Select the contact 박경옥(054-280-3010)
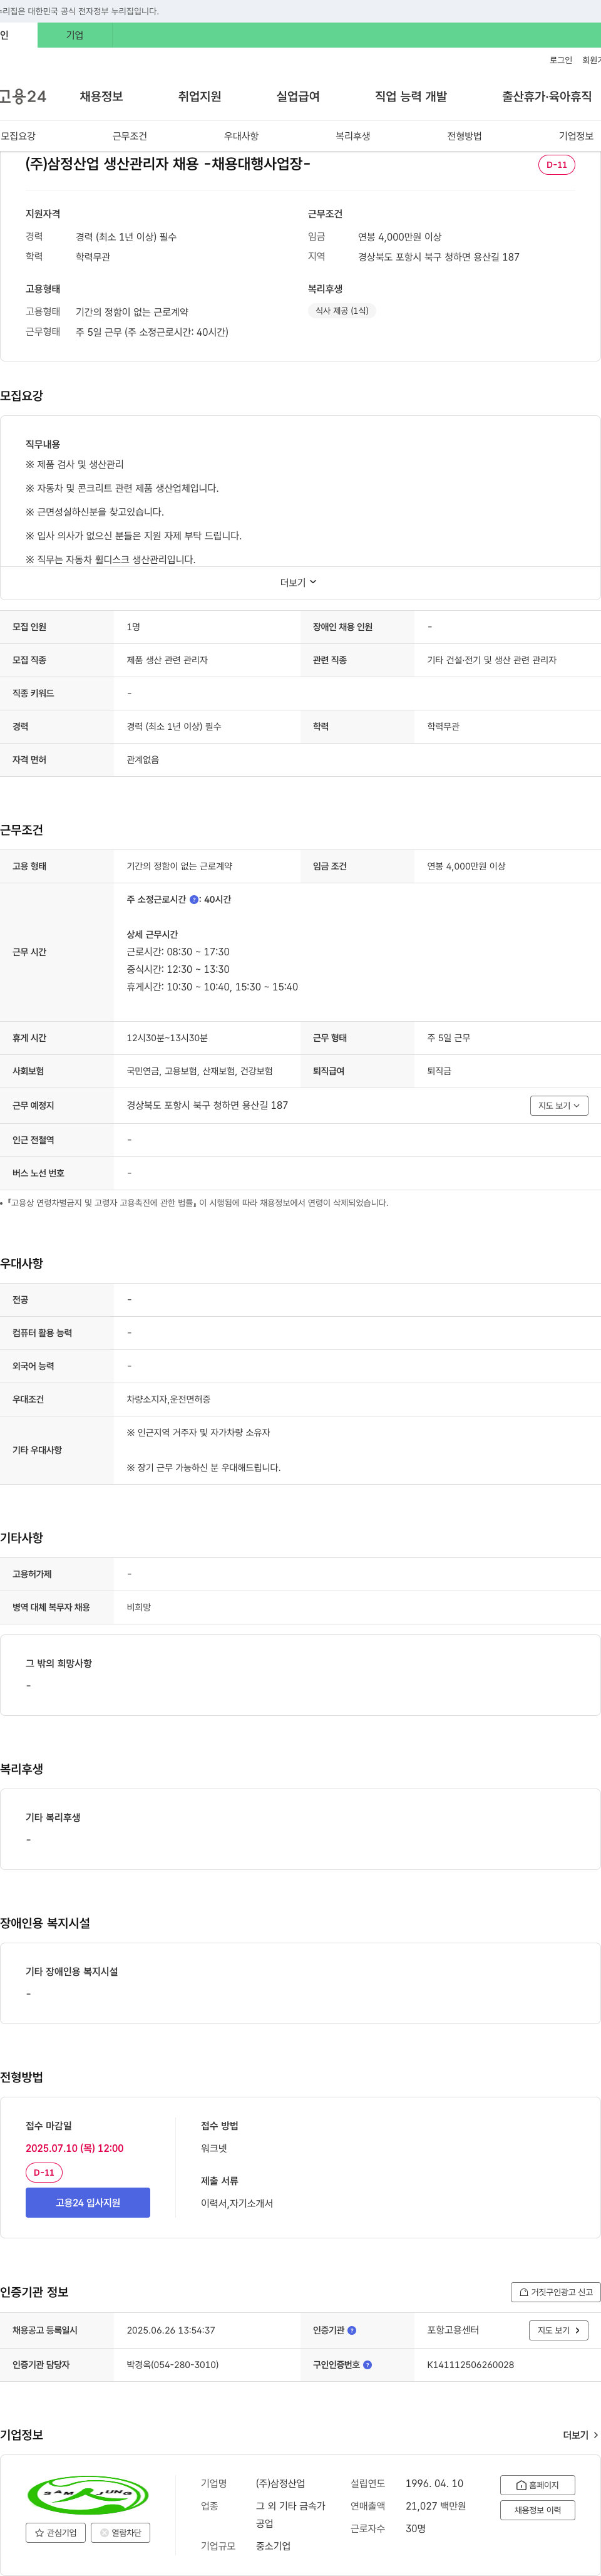This screenshot has width=601, height=2576. 173,2364
